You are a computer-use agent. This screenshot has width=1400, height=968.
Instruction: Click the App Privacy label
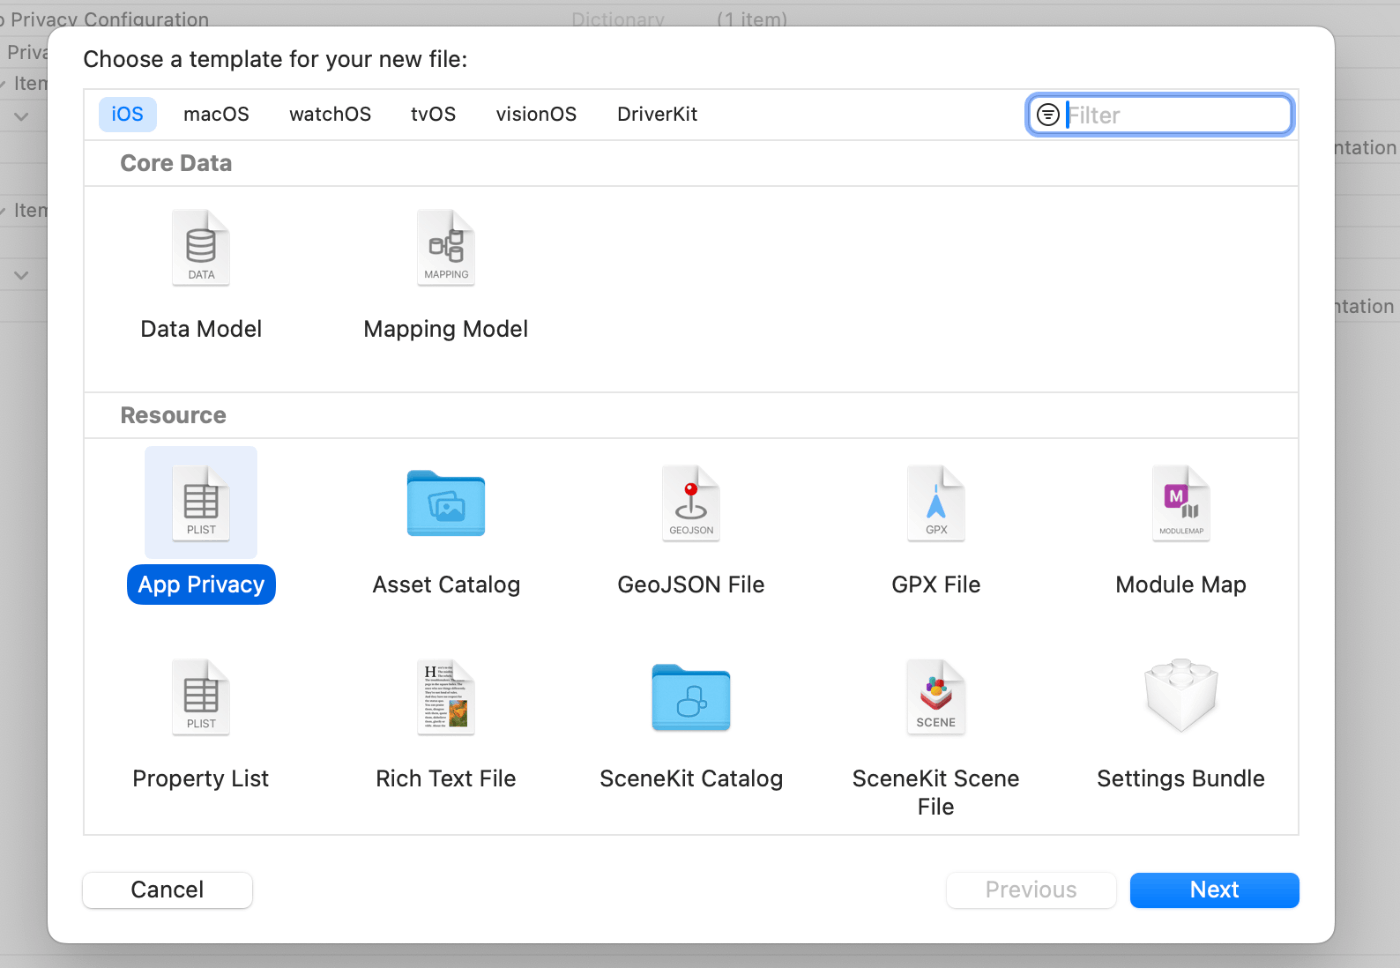201,585
